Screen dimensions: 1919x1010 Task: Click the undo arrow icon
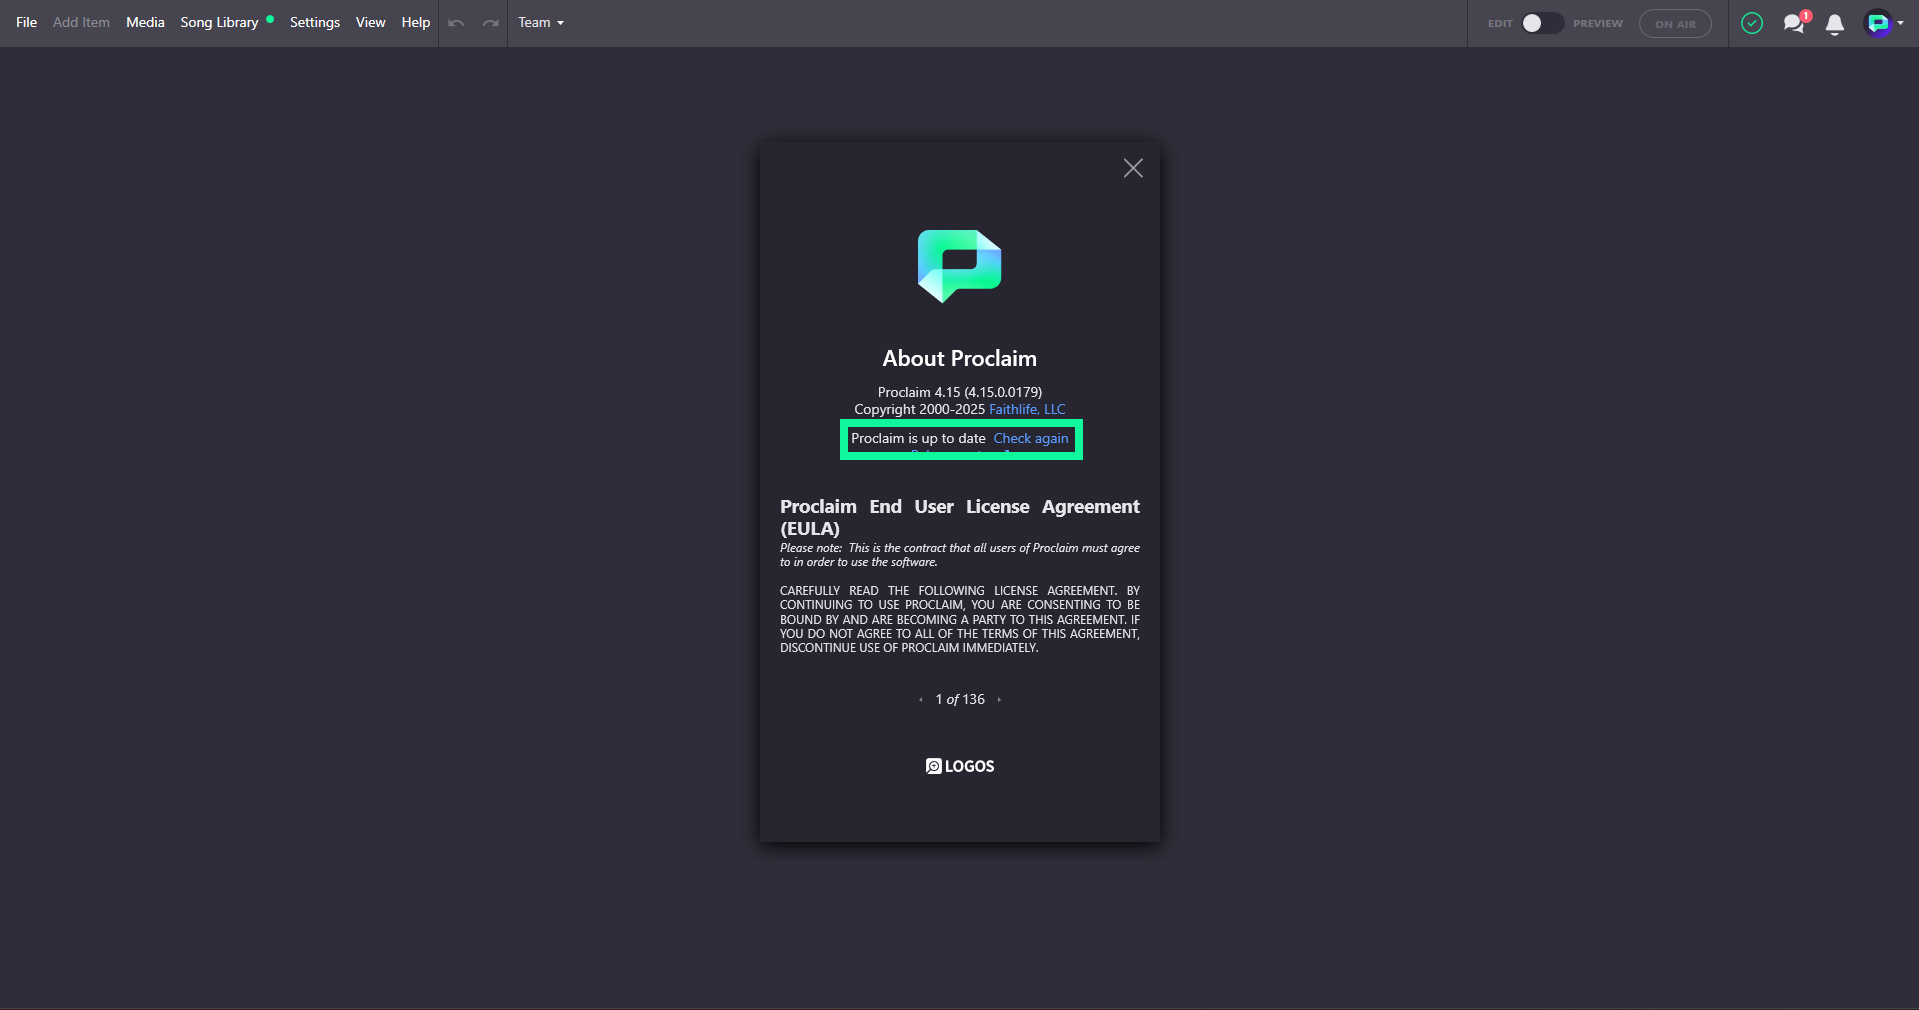(456, 23)
